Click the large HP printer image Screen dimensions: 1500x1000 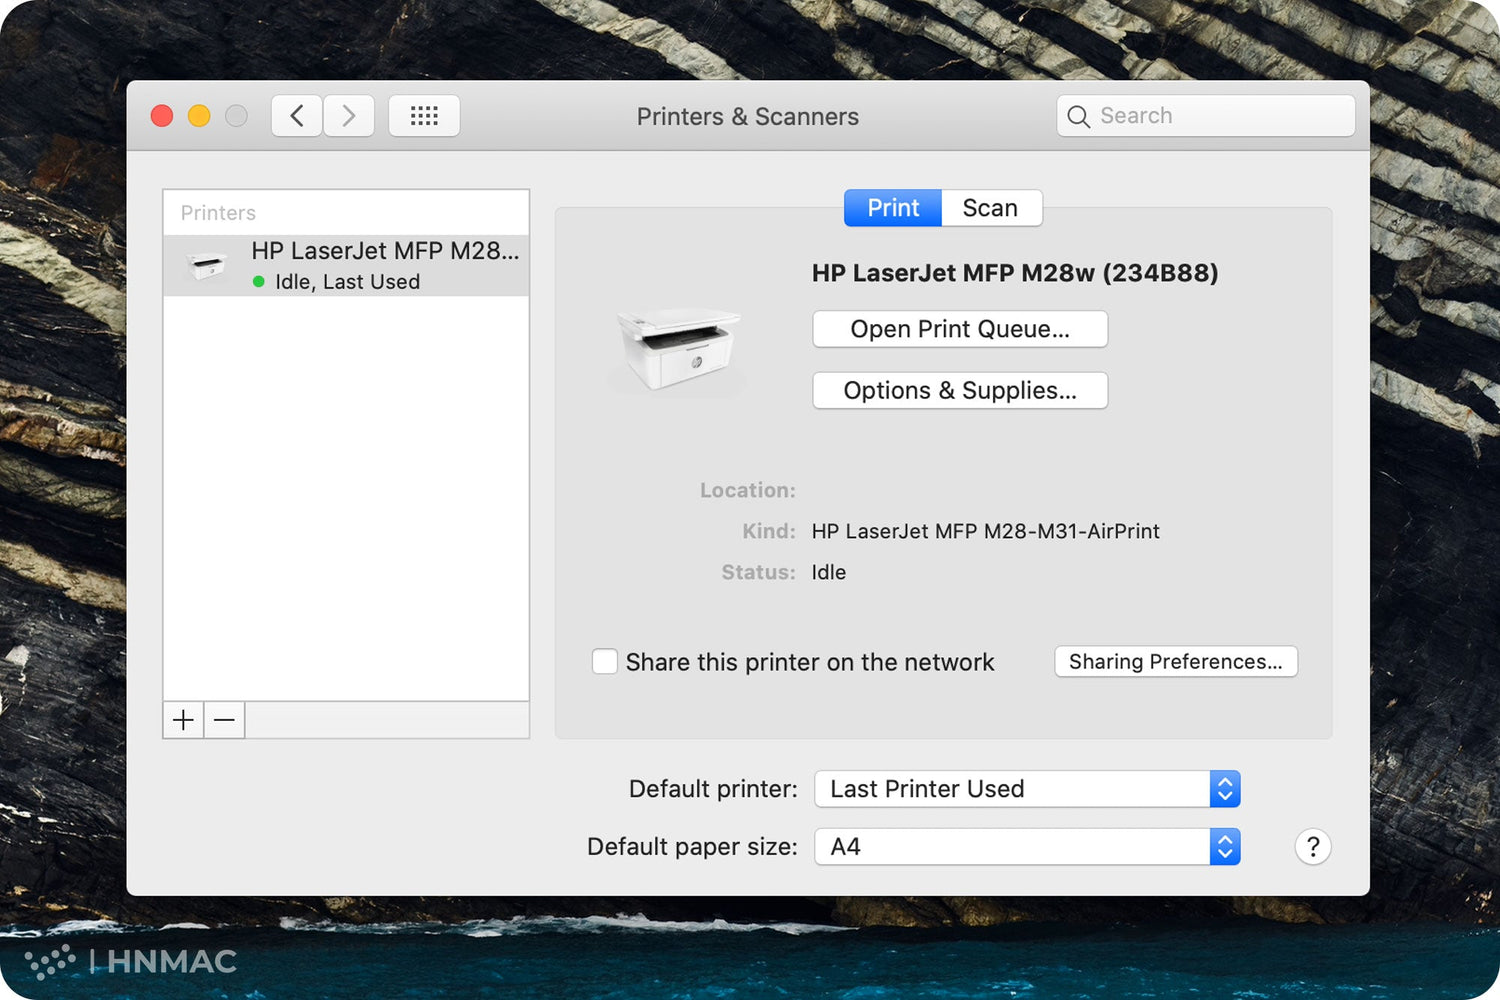[x=678, y=348]
